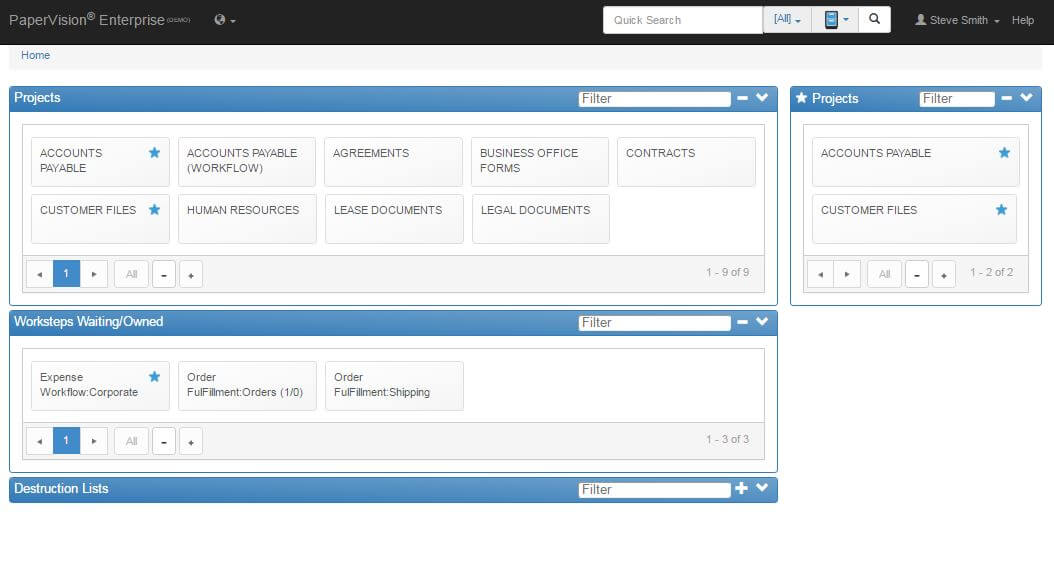Toggle favorite star on CUSTOMER FILES in main Projects
The image size is (1054, 571).
[155, 210]
